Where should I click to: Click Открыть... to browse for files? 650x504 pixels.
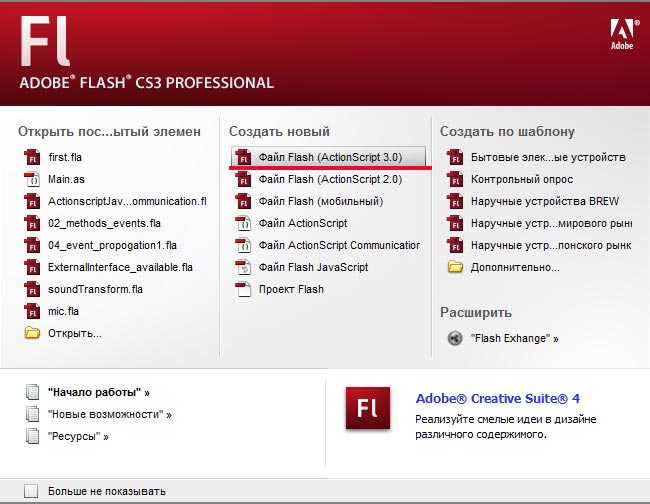point(75,333)
